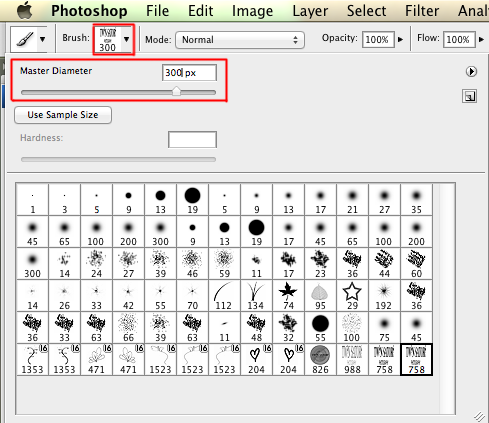Click the Master Diameter input field

point(189,73)
